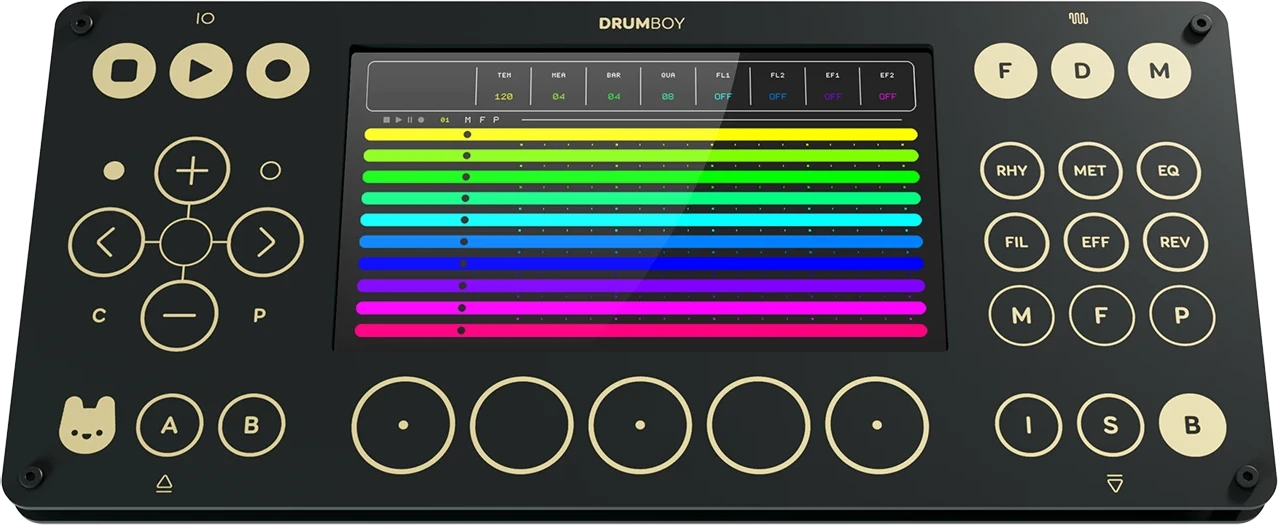Tap the right arrow of the directional pad
This screenshot has height=525, width=1278.
(x=265, y=242)
